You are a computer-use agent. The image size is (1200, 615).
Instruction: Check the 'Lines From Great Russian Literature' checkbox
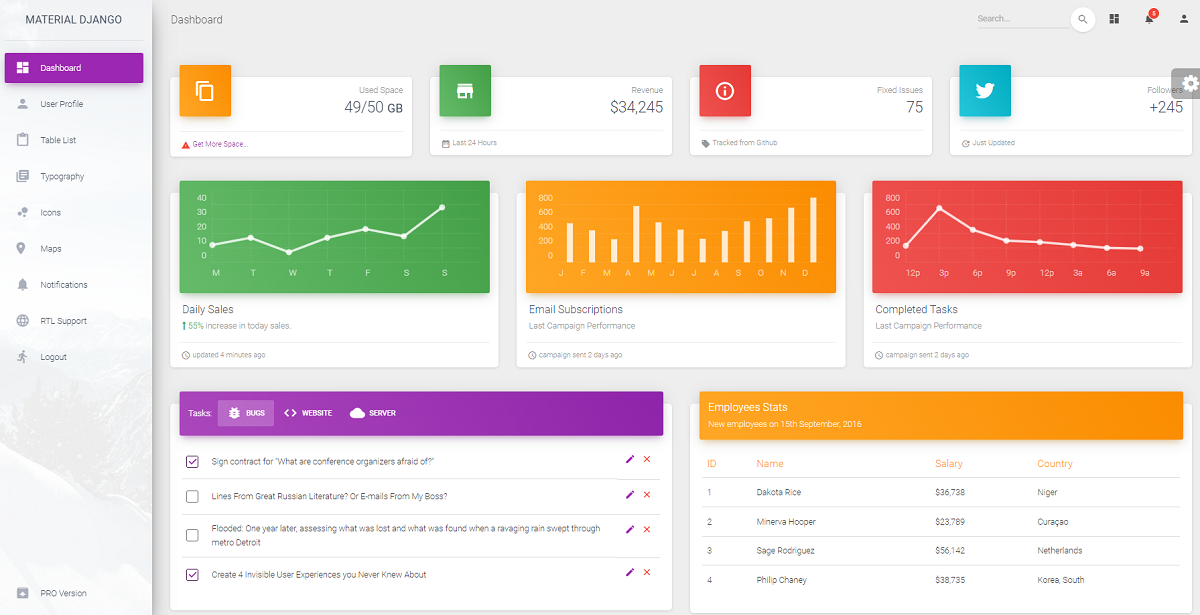tap(192, 496)
